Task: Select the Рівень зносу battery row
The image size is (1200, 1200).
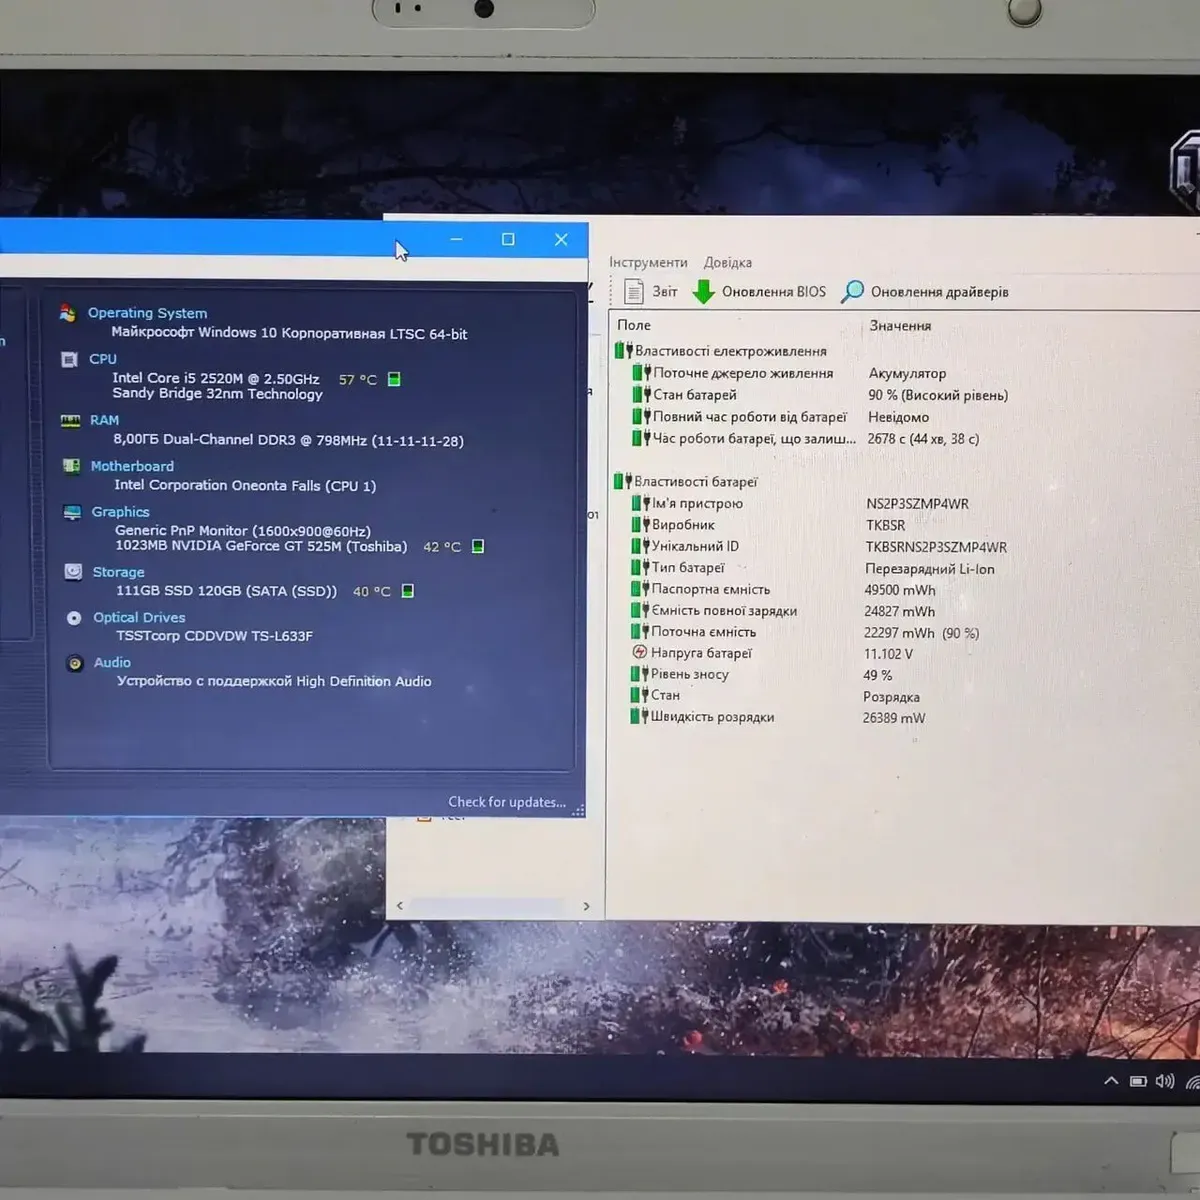Action: click(689, 674)
